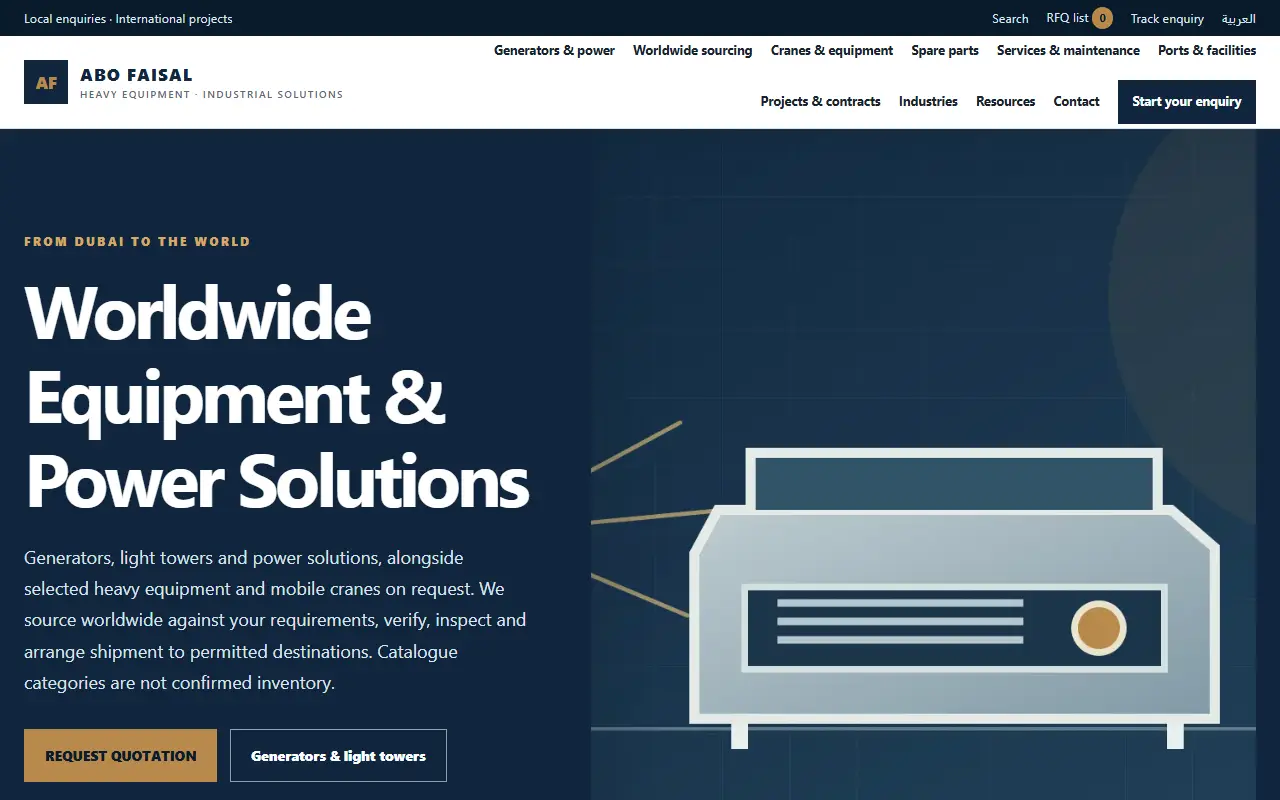Go to the Contact page
Screen dimensions: 1280x800
1076,101
